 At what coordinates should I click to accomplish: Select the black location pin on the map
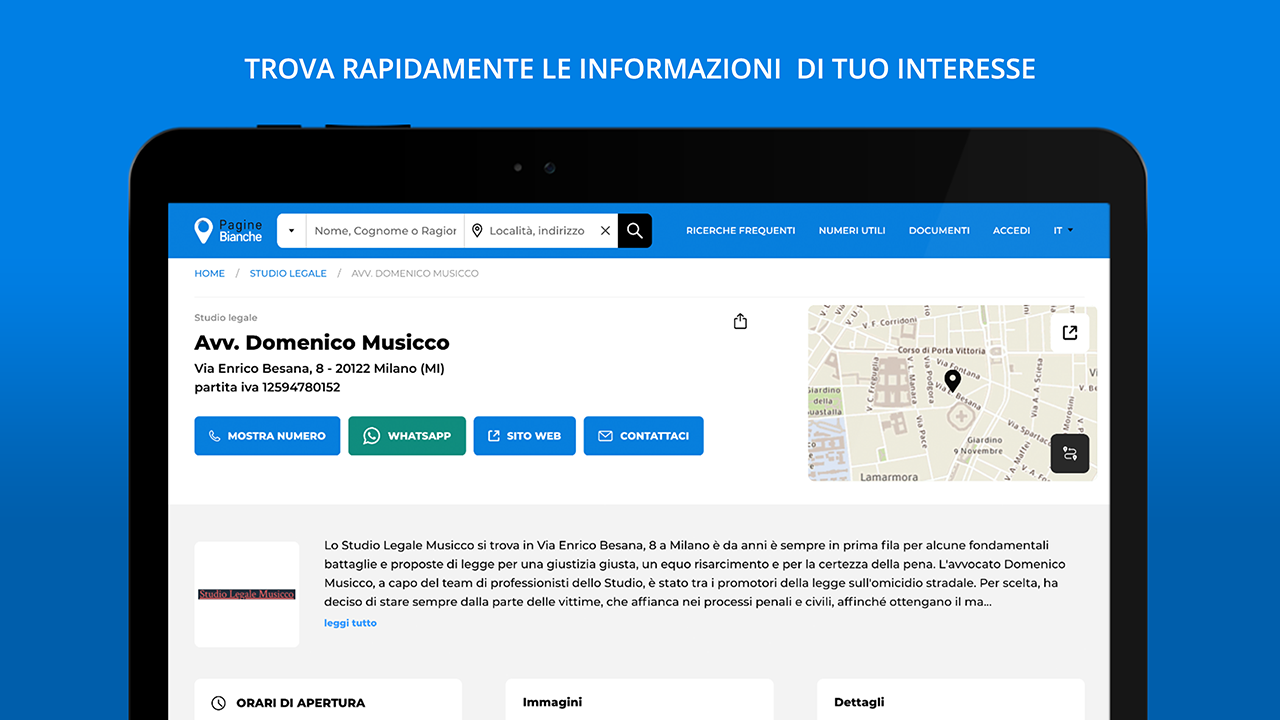(x=953, y=381)
